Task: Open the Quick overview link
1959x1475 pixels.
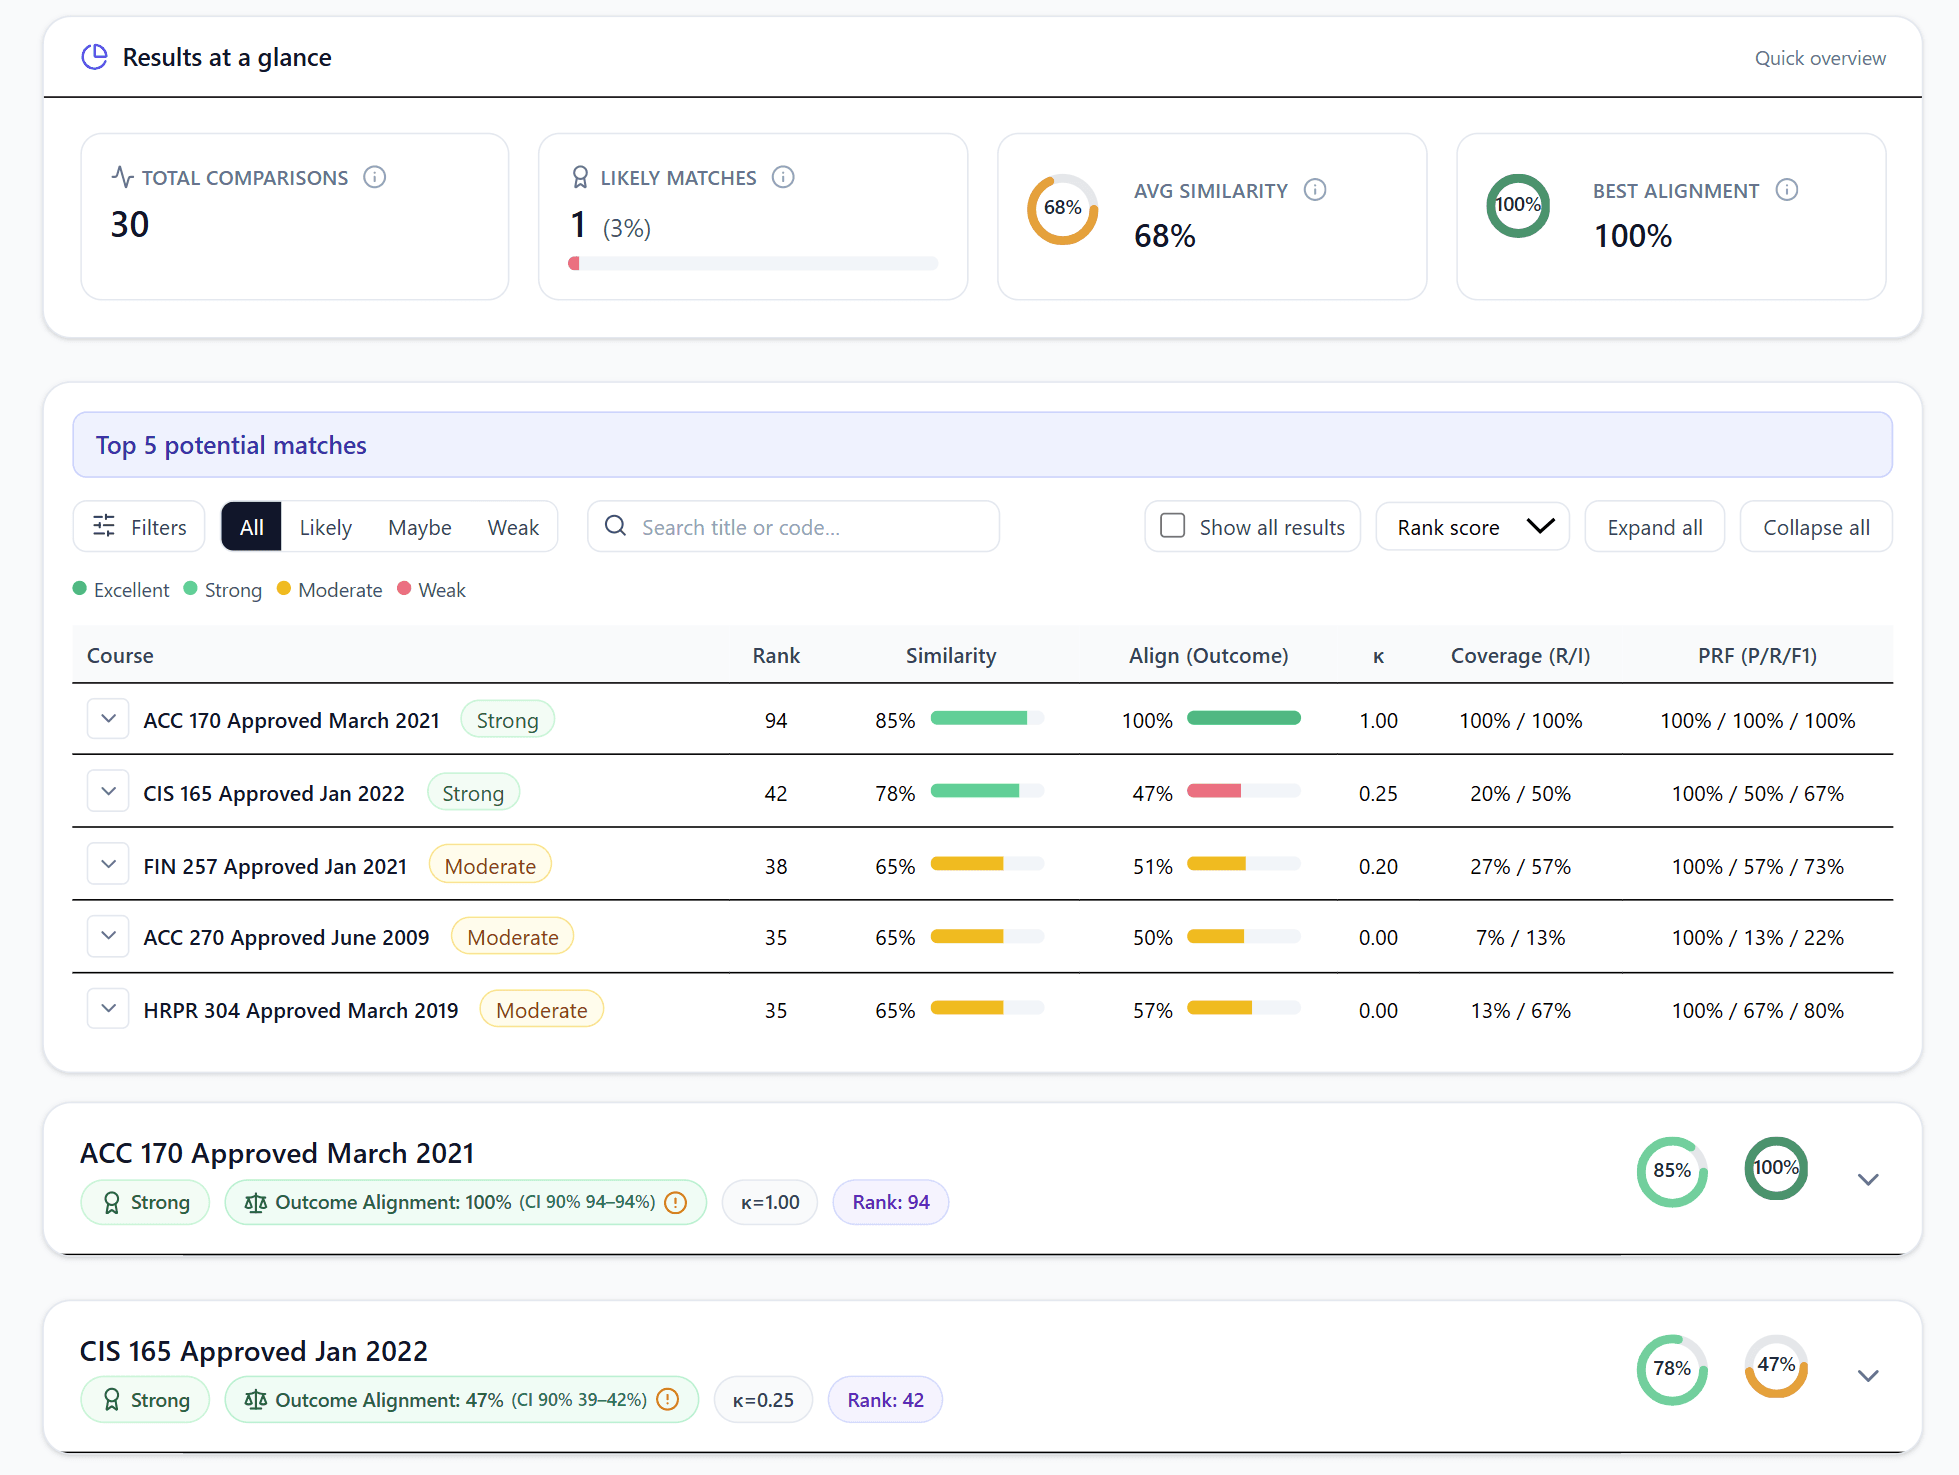Action: tap(1820, 57)
